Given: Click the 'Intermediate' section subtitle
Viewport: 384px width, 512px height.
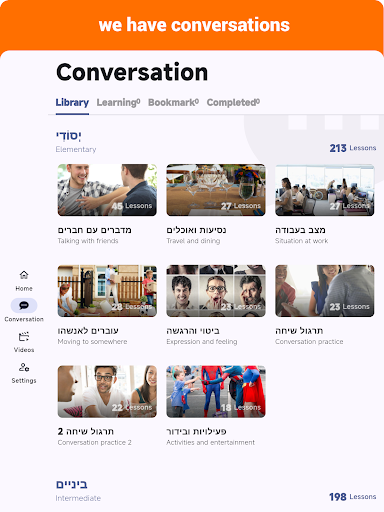Looking at the screenshot, I should [78, 498].
